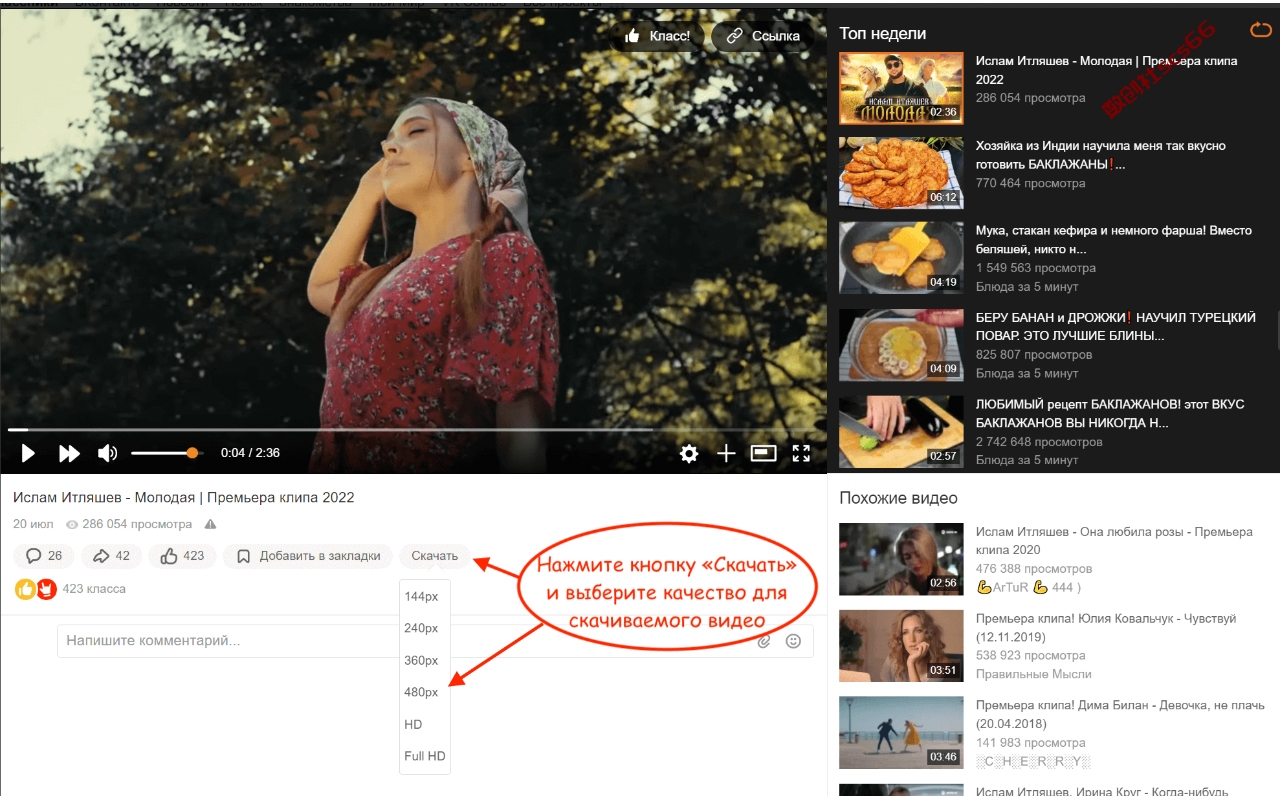Click the report warning triangle icon

[210, 524]
